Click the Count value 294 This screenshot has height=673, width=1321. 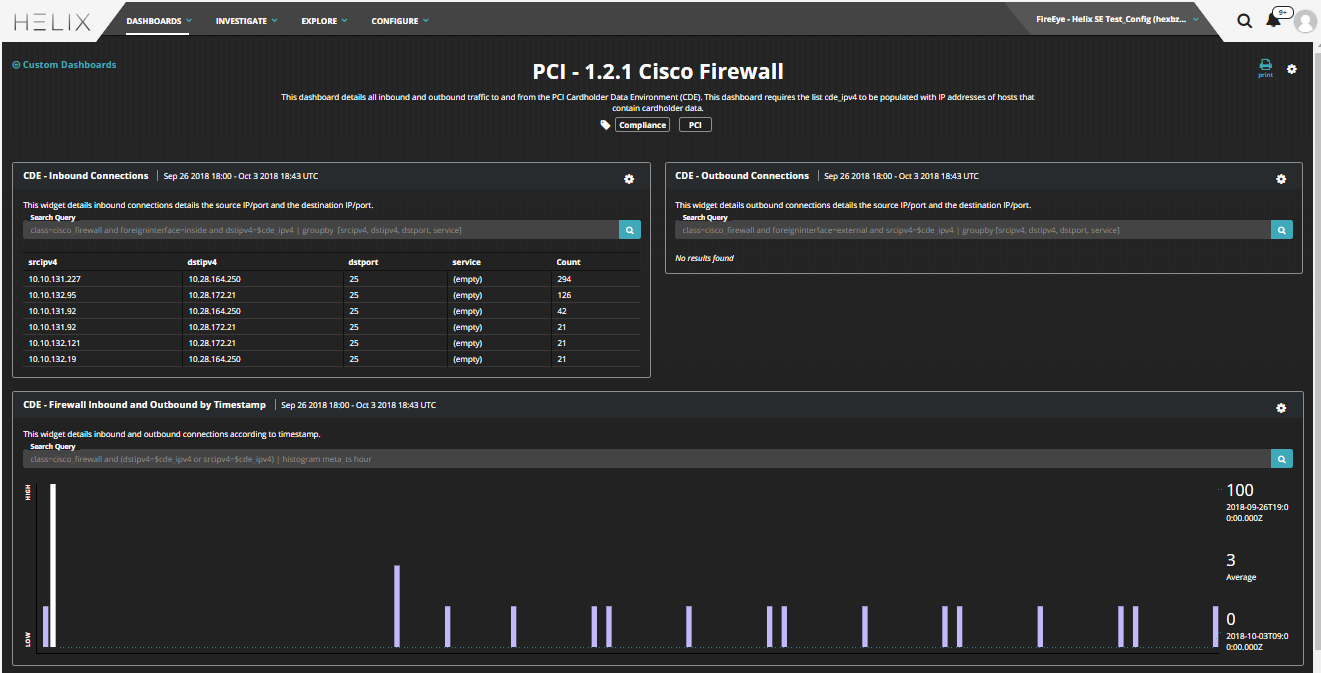564,279
